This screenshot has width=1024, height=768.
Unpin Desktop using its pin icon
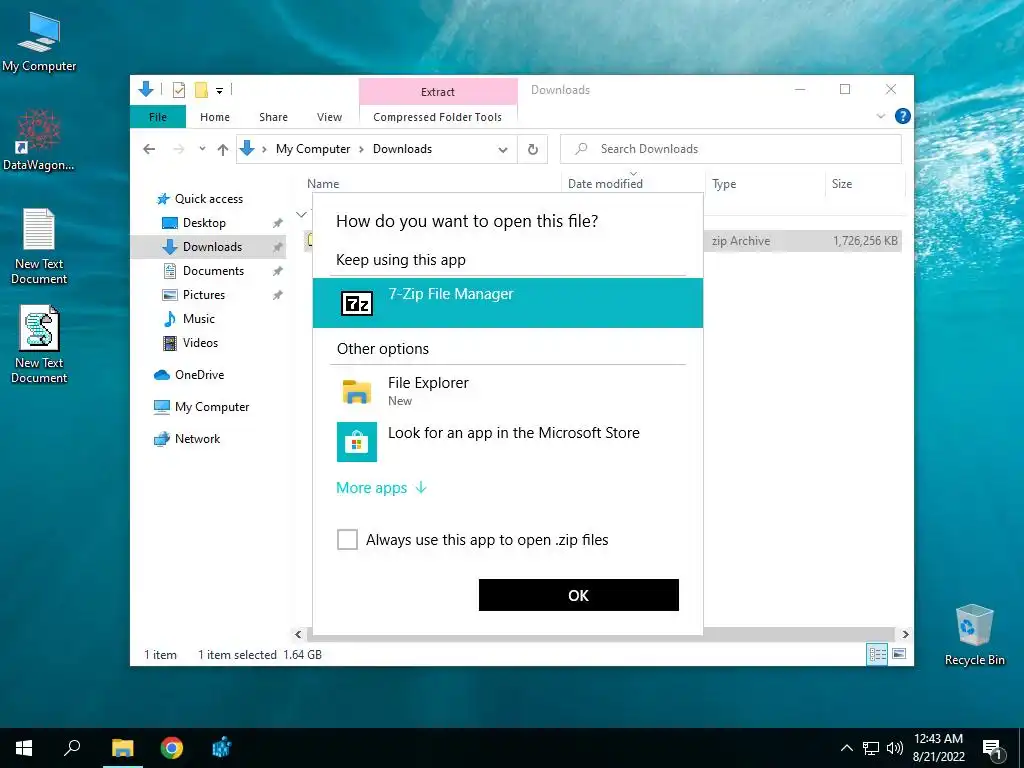[278, 223]
